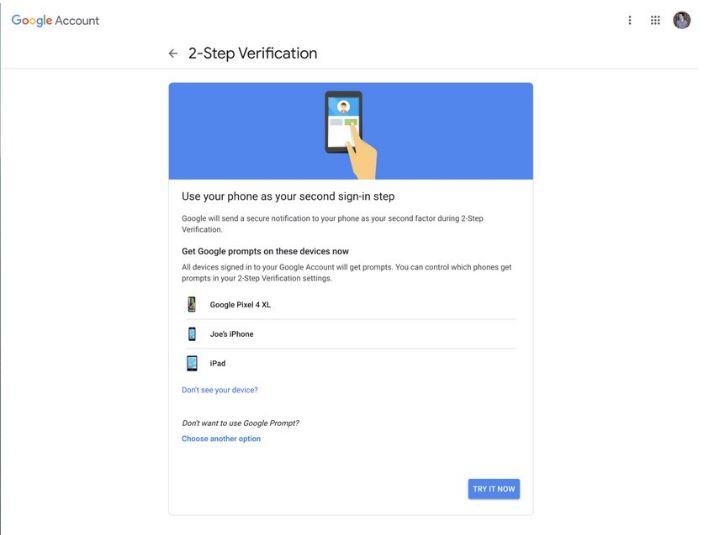
Task: Go back using the arrow icon
Action: point(173,53)
